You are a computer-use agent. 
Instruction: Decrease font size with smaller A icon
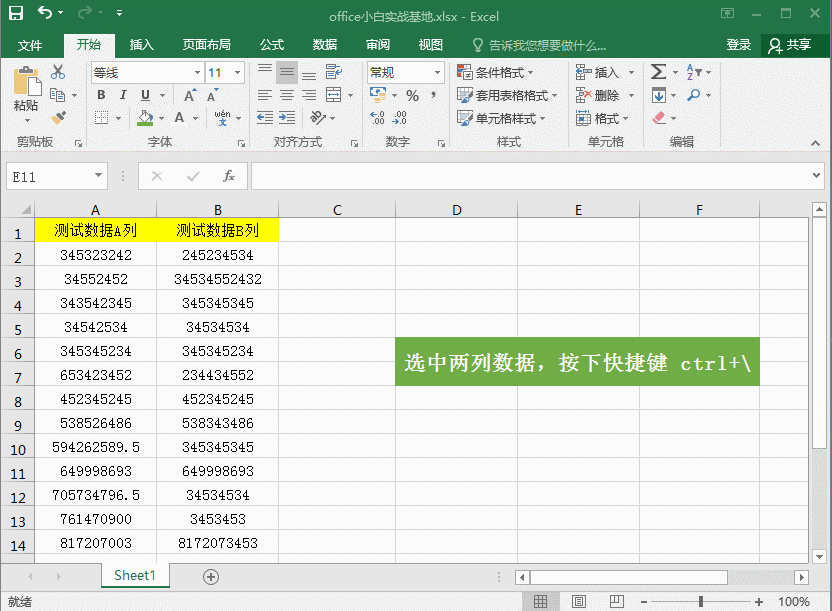click(212, 95)
